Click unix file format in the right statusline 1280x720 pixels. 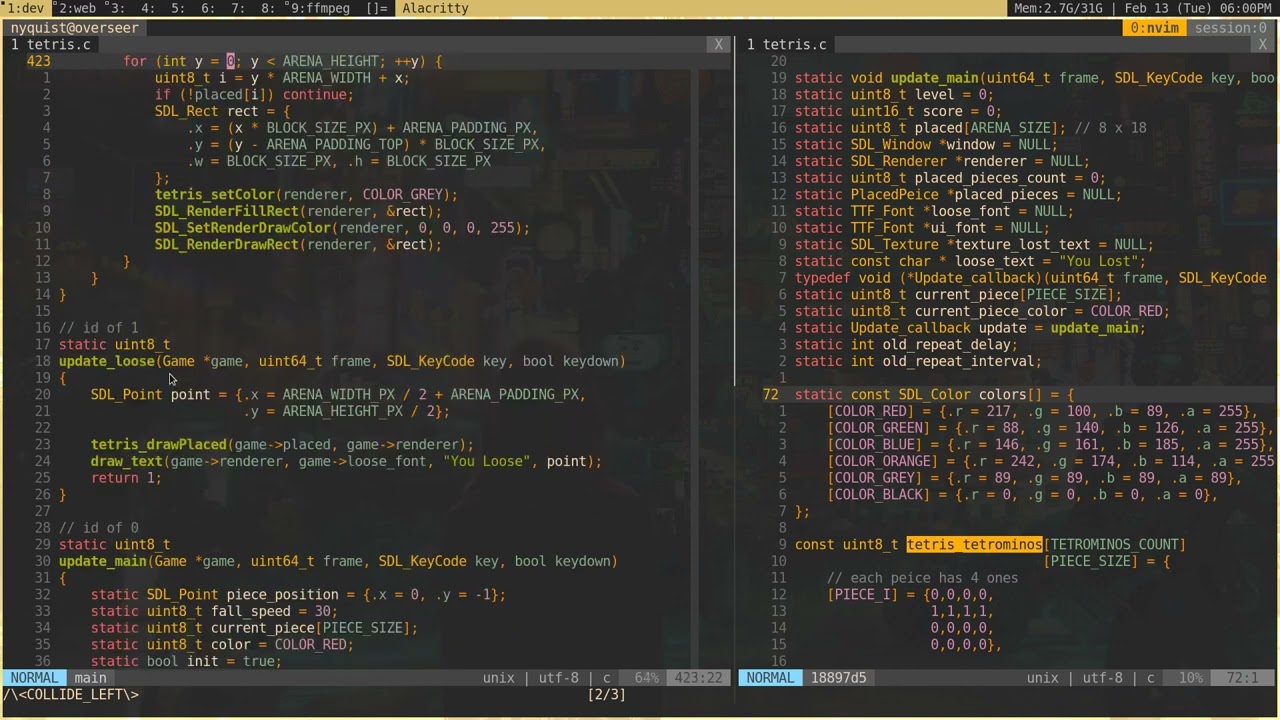(1042, 678)
